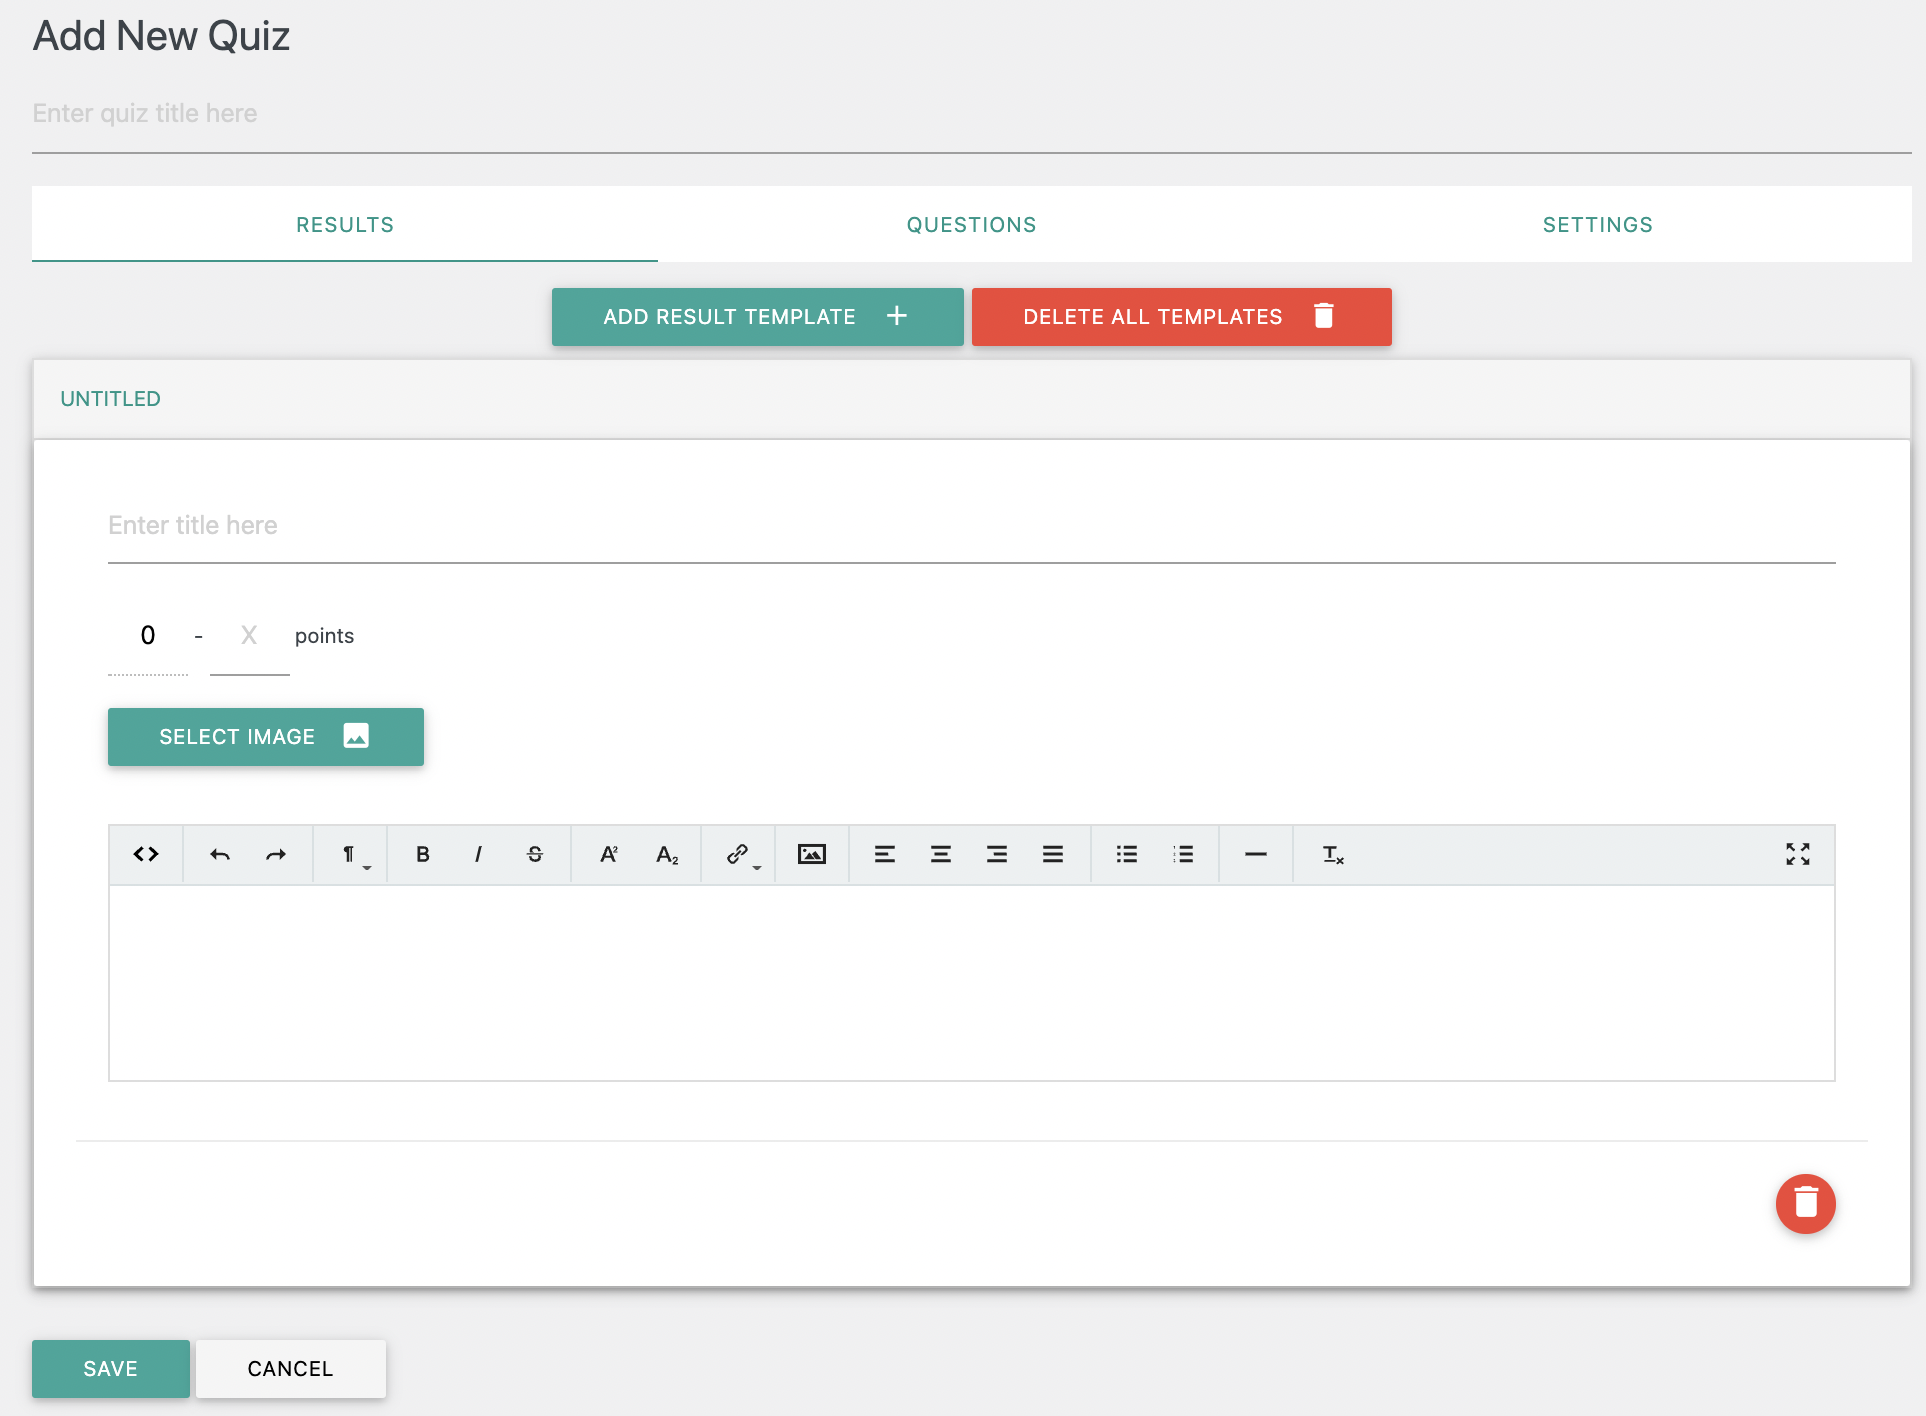This screenshot has height=1416, width=1926.
Task: Insert image using the editor image icon
Action: pos(811,854)
